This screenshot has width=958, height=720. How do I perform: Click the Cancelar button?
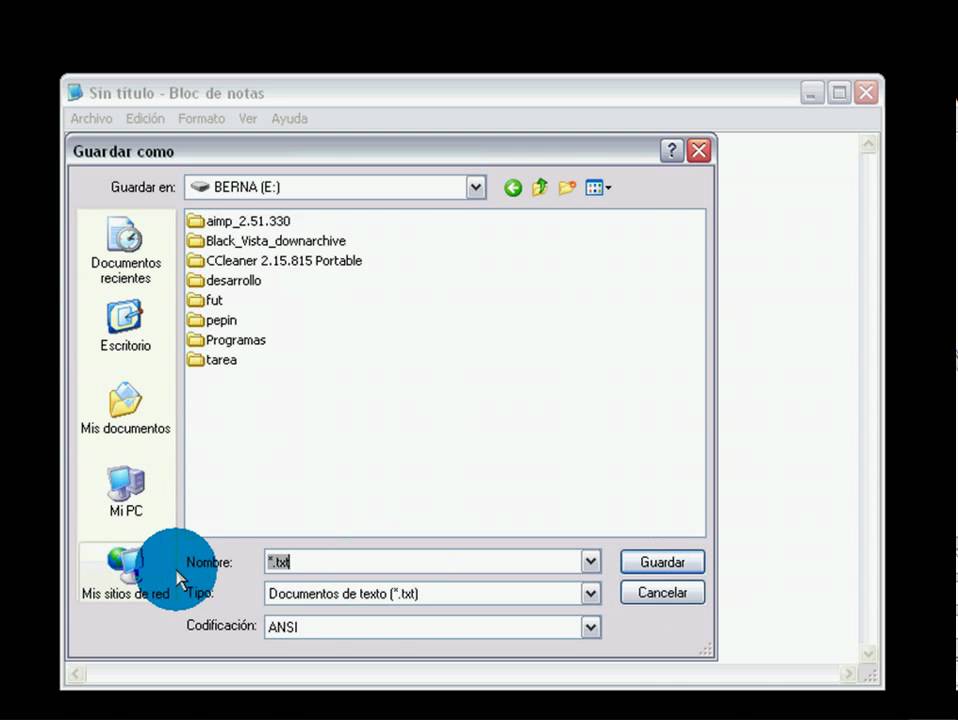662,592
